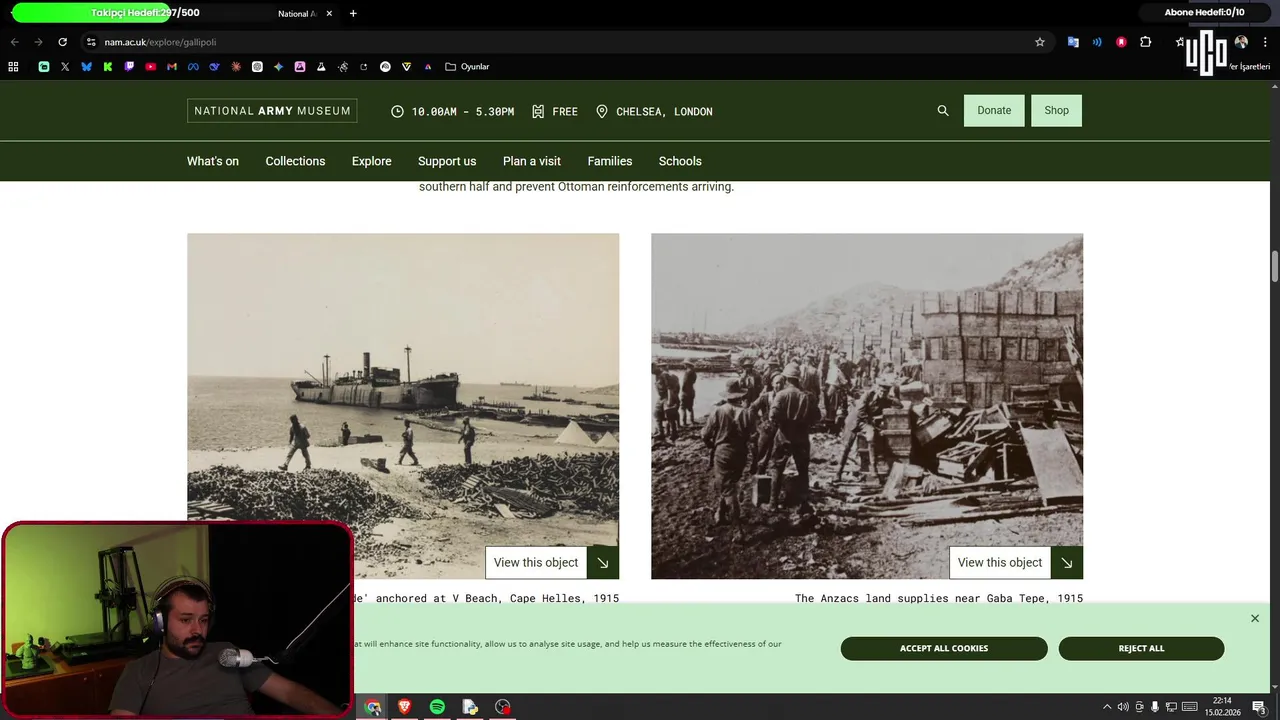Open the X (Twitter) bookmark

tap(65, 67)
